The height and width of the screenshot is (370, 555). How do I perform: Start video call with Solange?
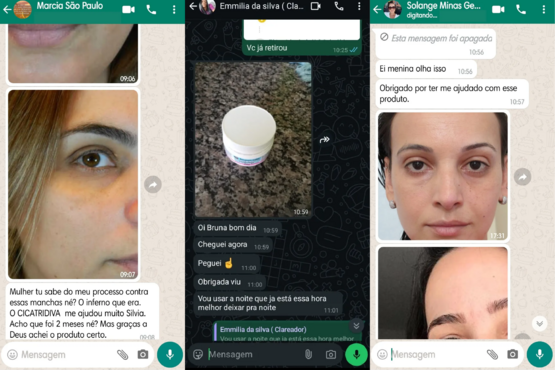[498, 10]
